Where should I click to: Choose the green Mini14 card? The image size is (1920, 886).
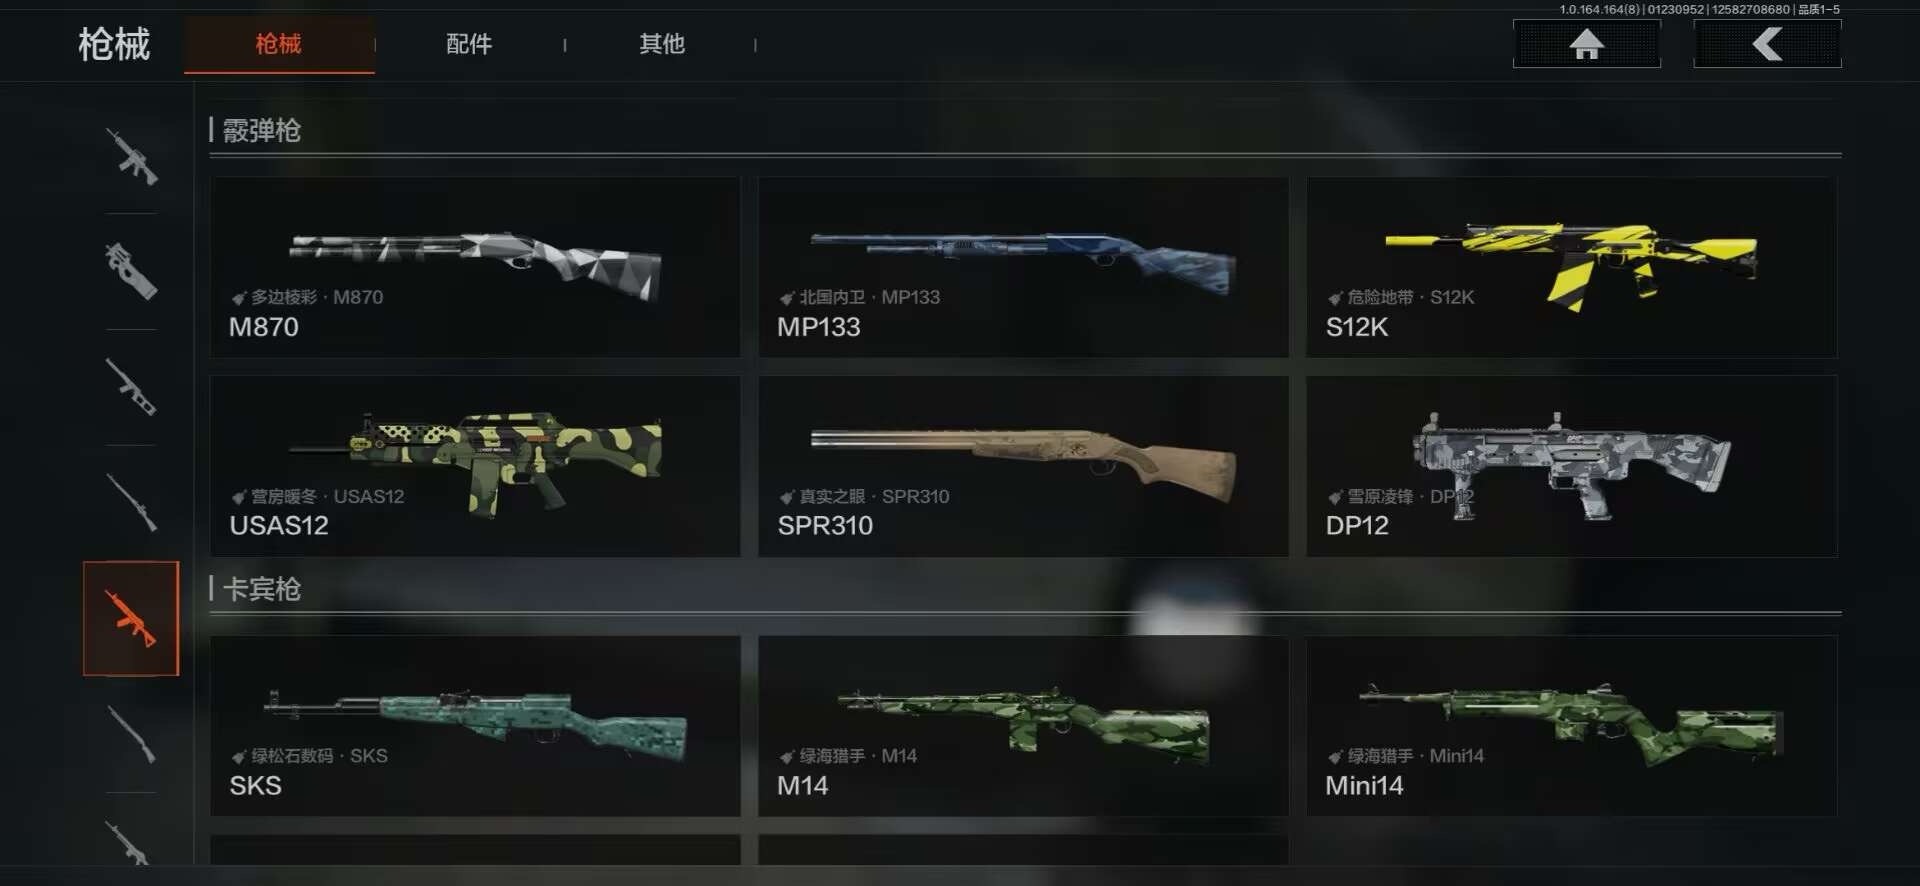[x=1571, y=726]
